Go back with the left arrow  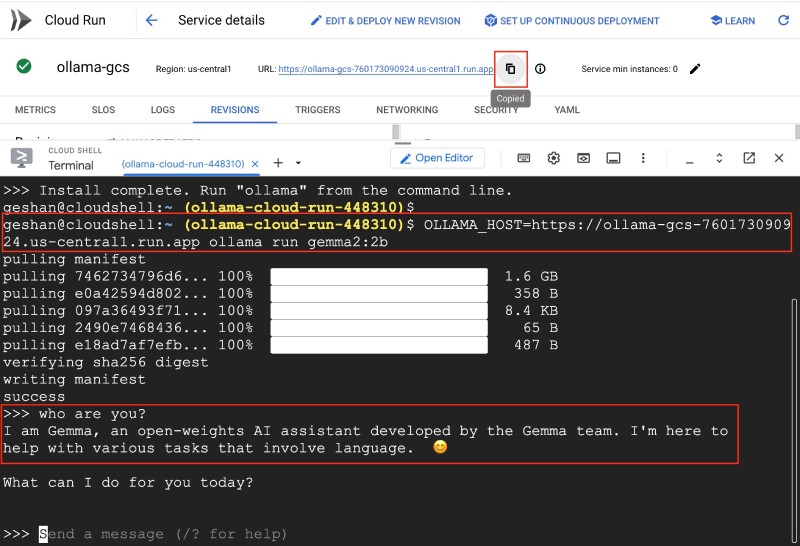point(152,20)
